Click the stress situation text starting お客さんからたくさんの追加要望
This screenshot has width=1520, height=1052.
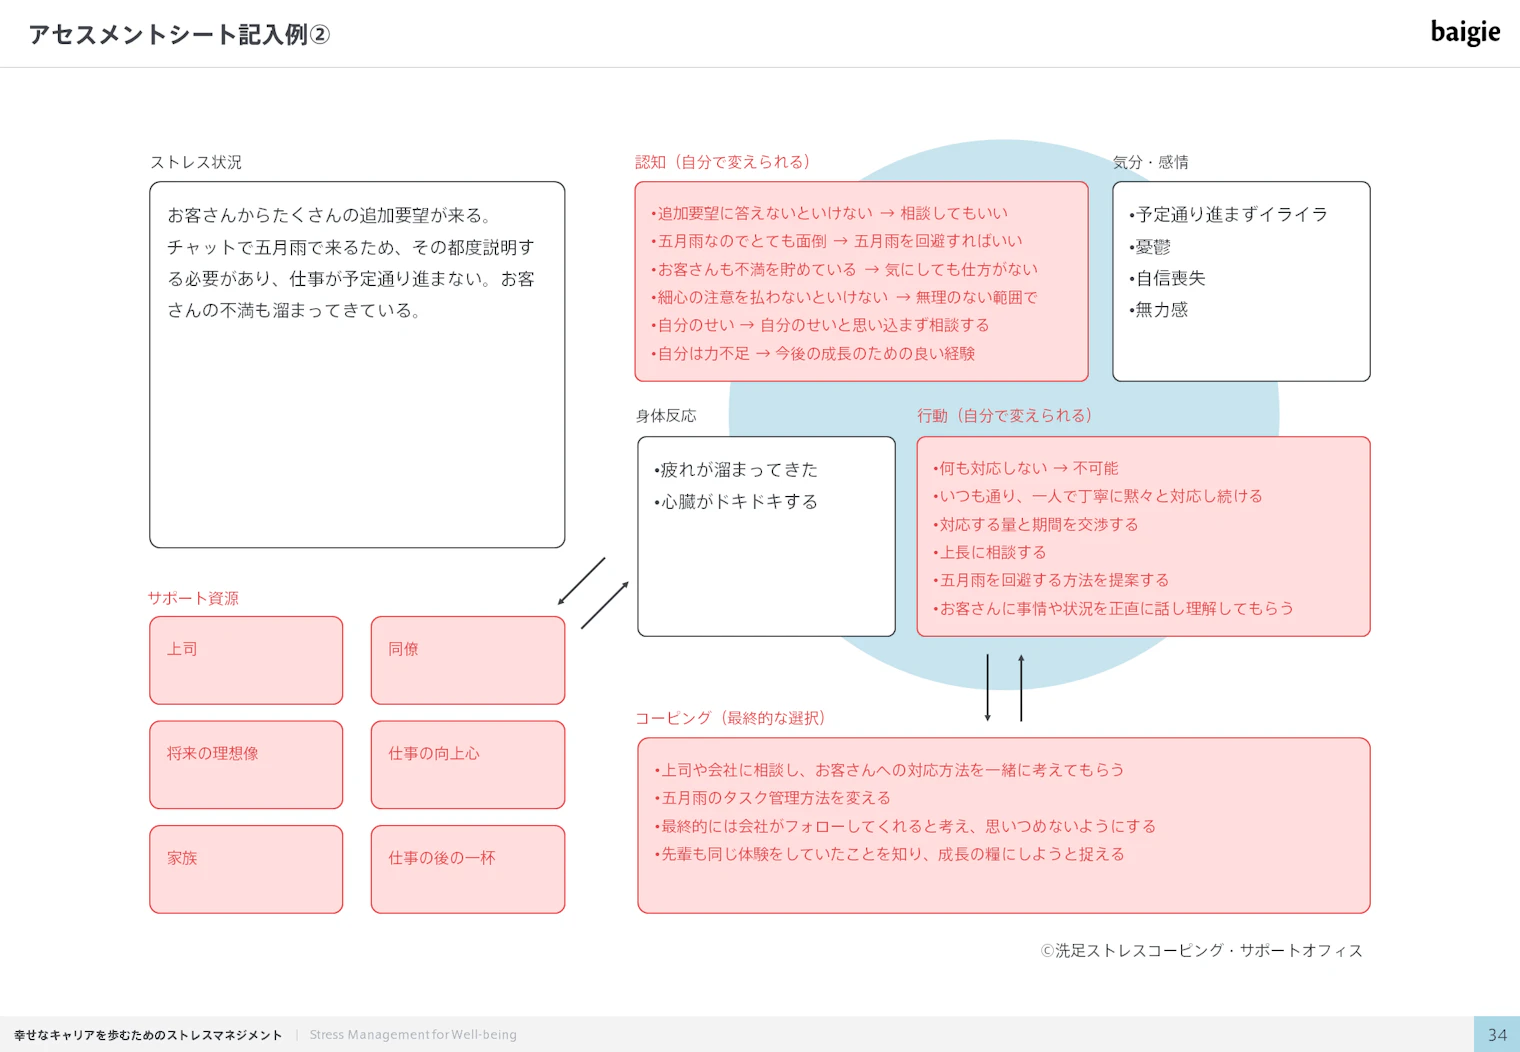(351, 263)
